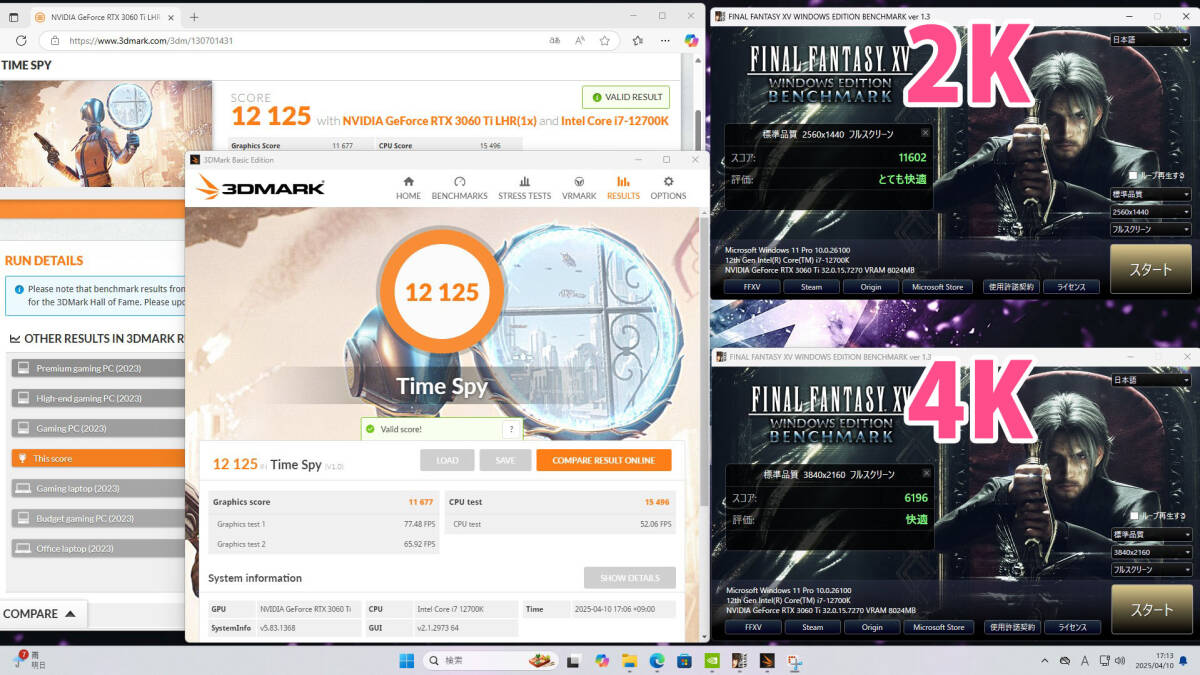
Task: Open 3840x2160 resolution dropdown
Action: [1150, 552]
